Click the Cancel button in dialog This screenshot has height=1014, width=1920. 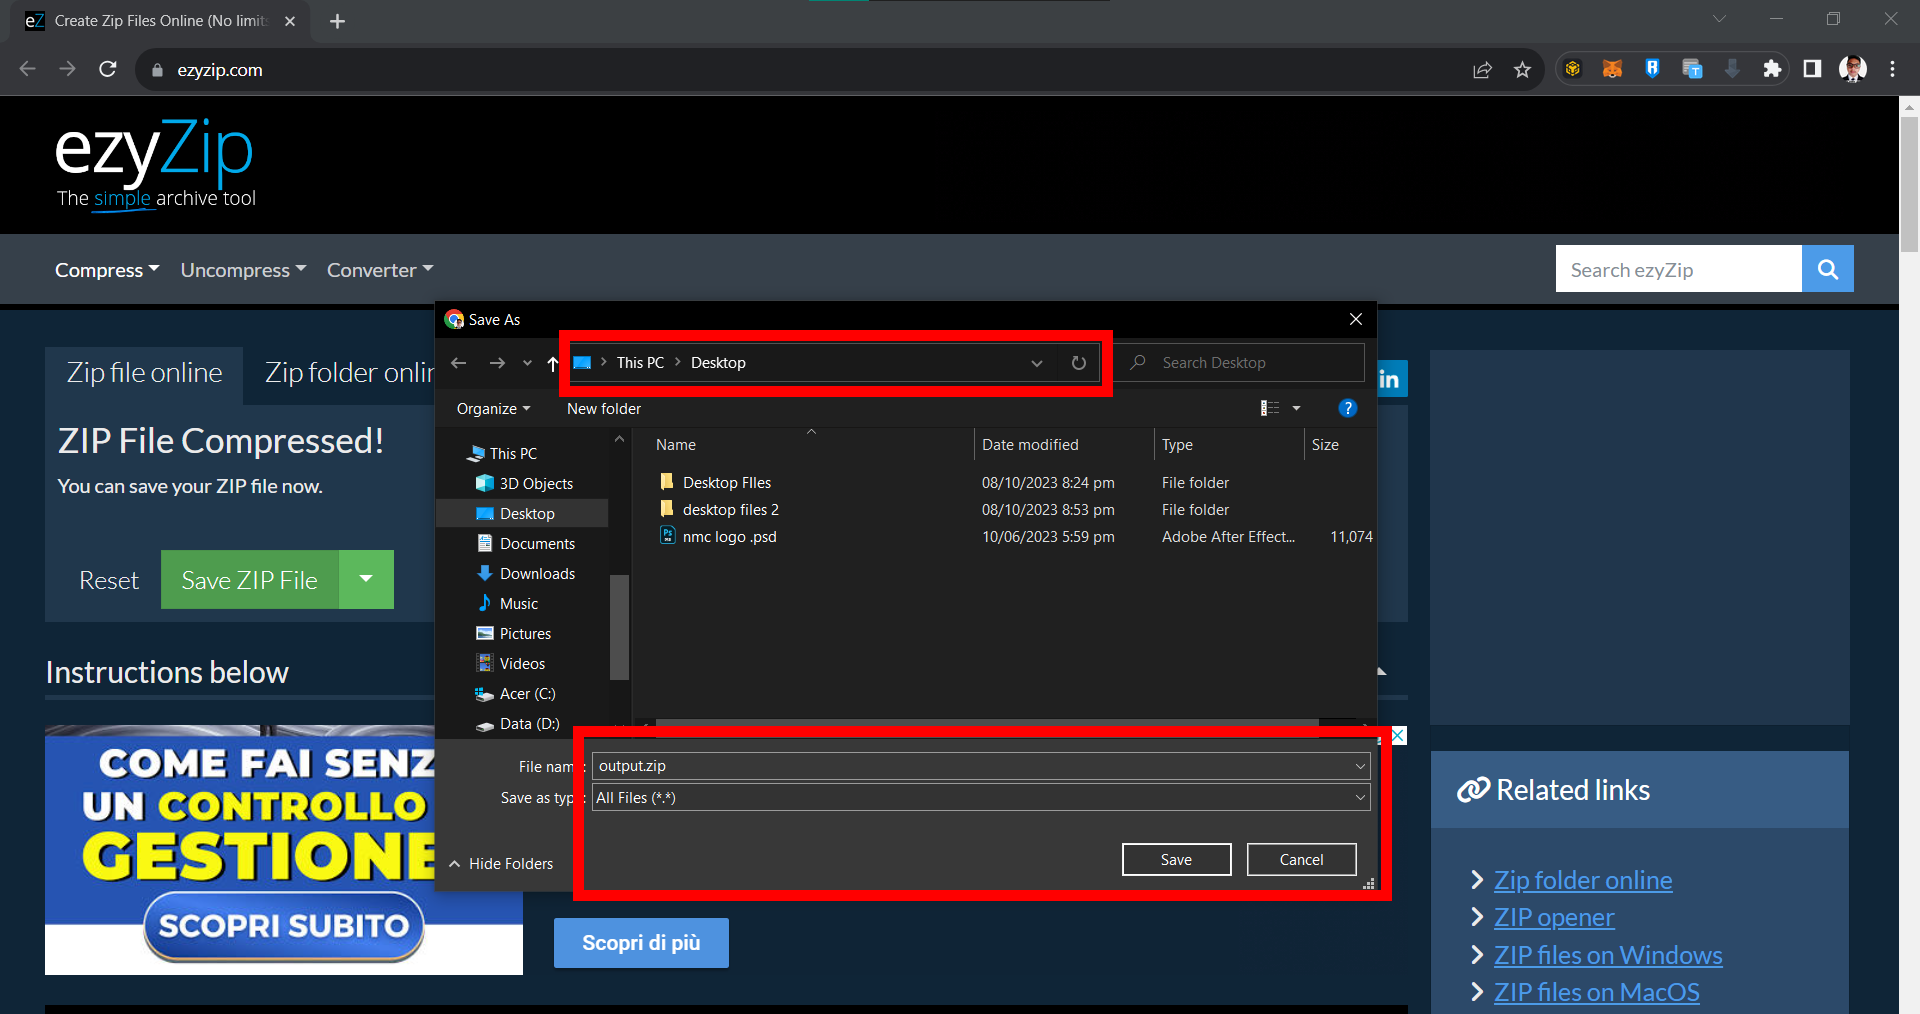(x=1301, y=859)
